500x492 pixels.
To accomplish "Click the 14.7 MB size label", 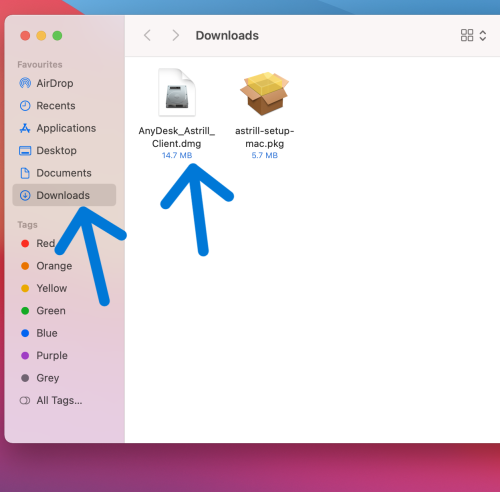I will pyautogui.click(x=177, y=155).
